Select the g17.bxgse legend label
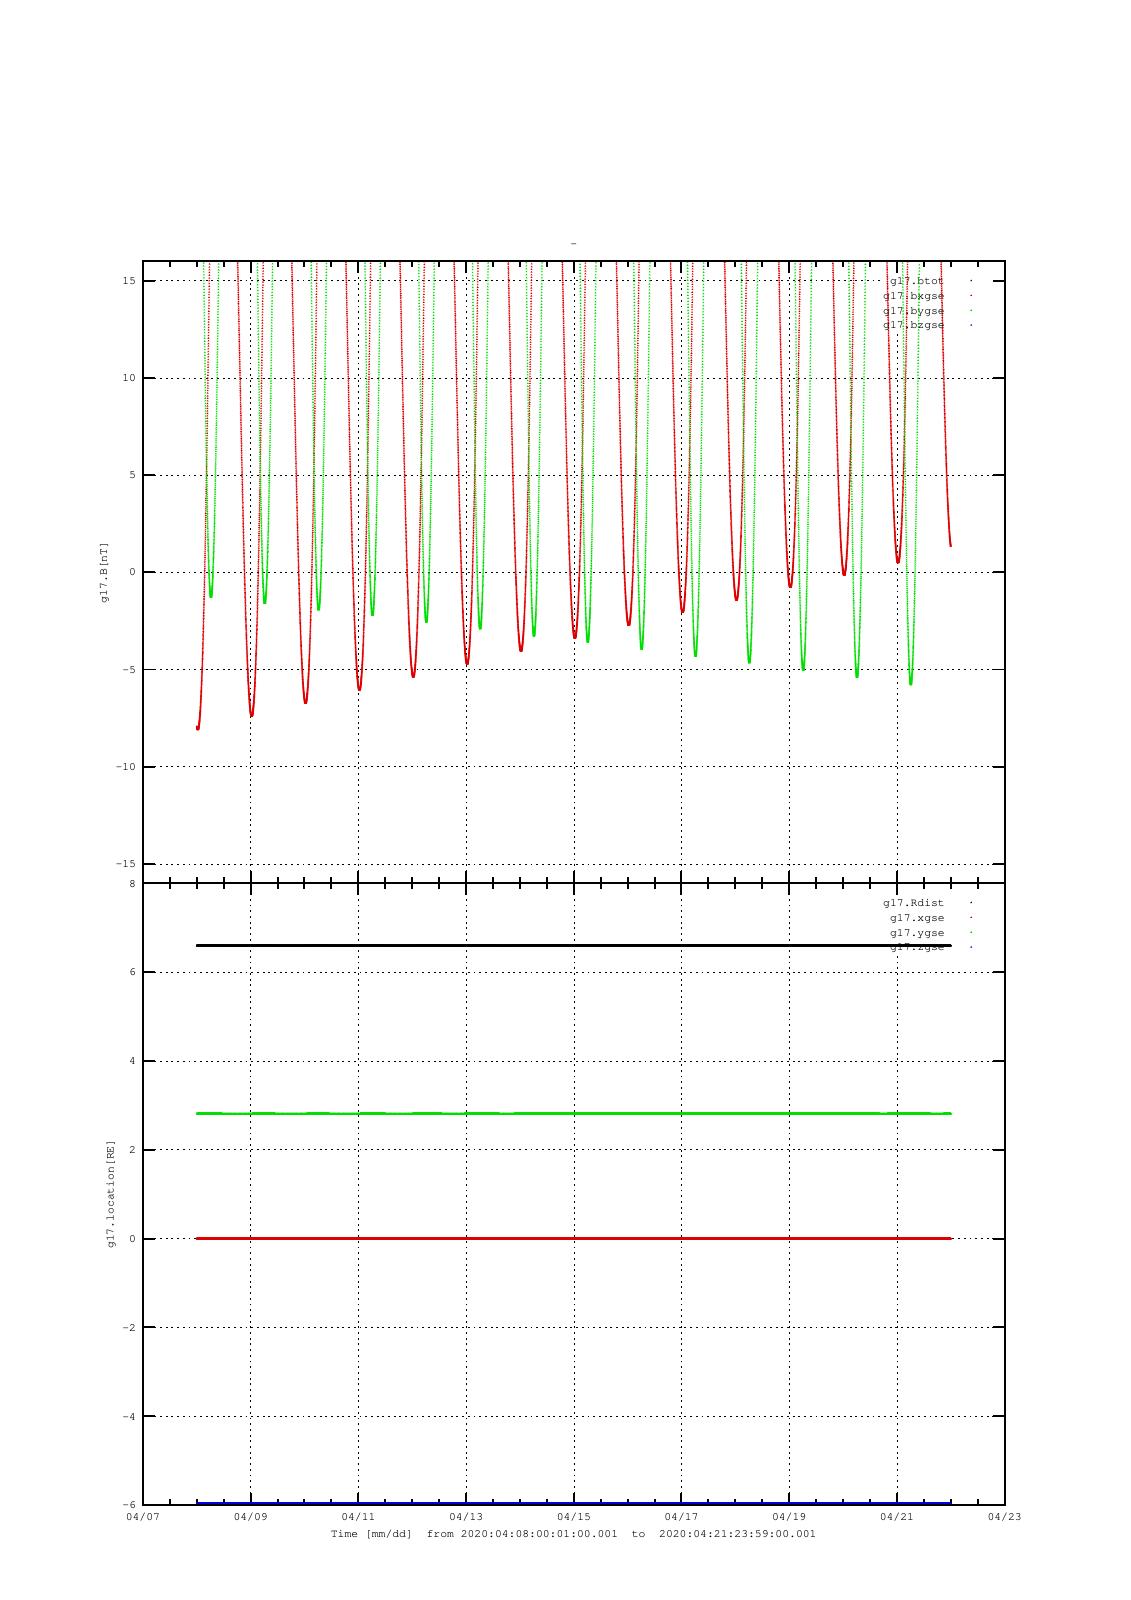Image resolution: width=1131 pixels, height=1600 pixels. pos(913,296)
